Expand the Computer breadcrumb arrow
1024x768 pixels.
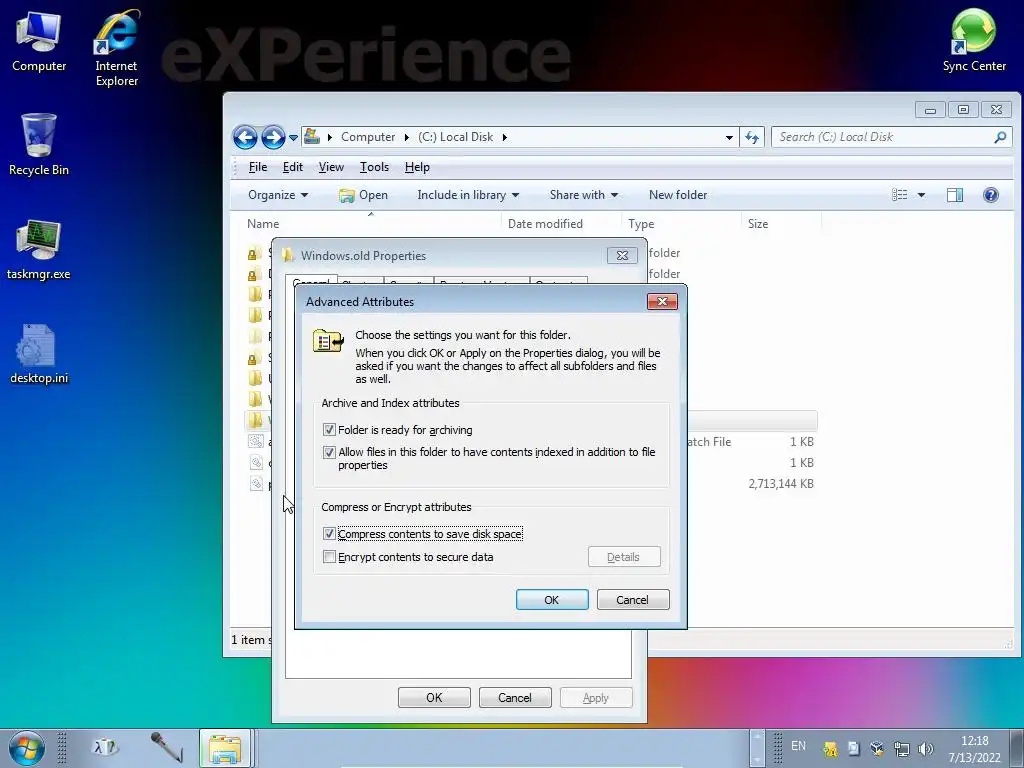tap(406, 137)
